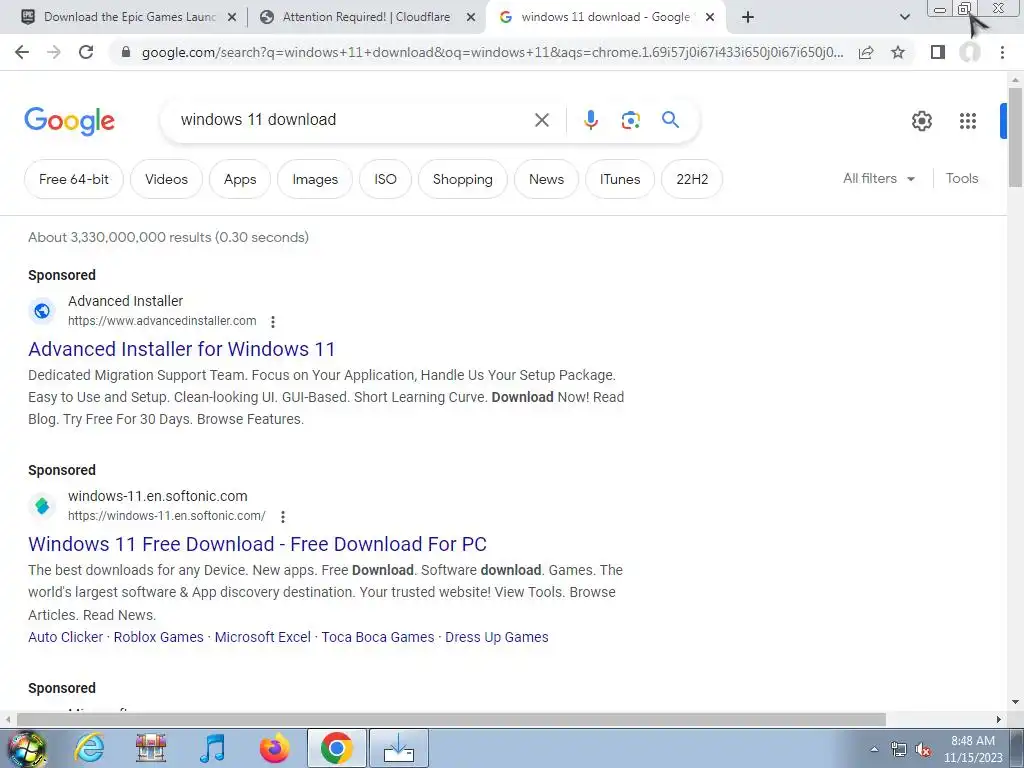Share this page using the share icon
Image resolution: width=1024 pixels, height=768 pixels.
[x=866, y=52]
